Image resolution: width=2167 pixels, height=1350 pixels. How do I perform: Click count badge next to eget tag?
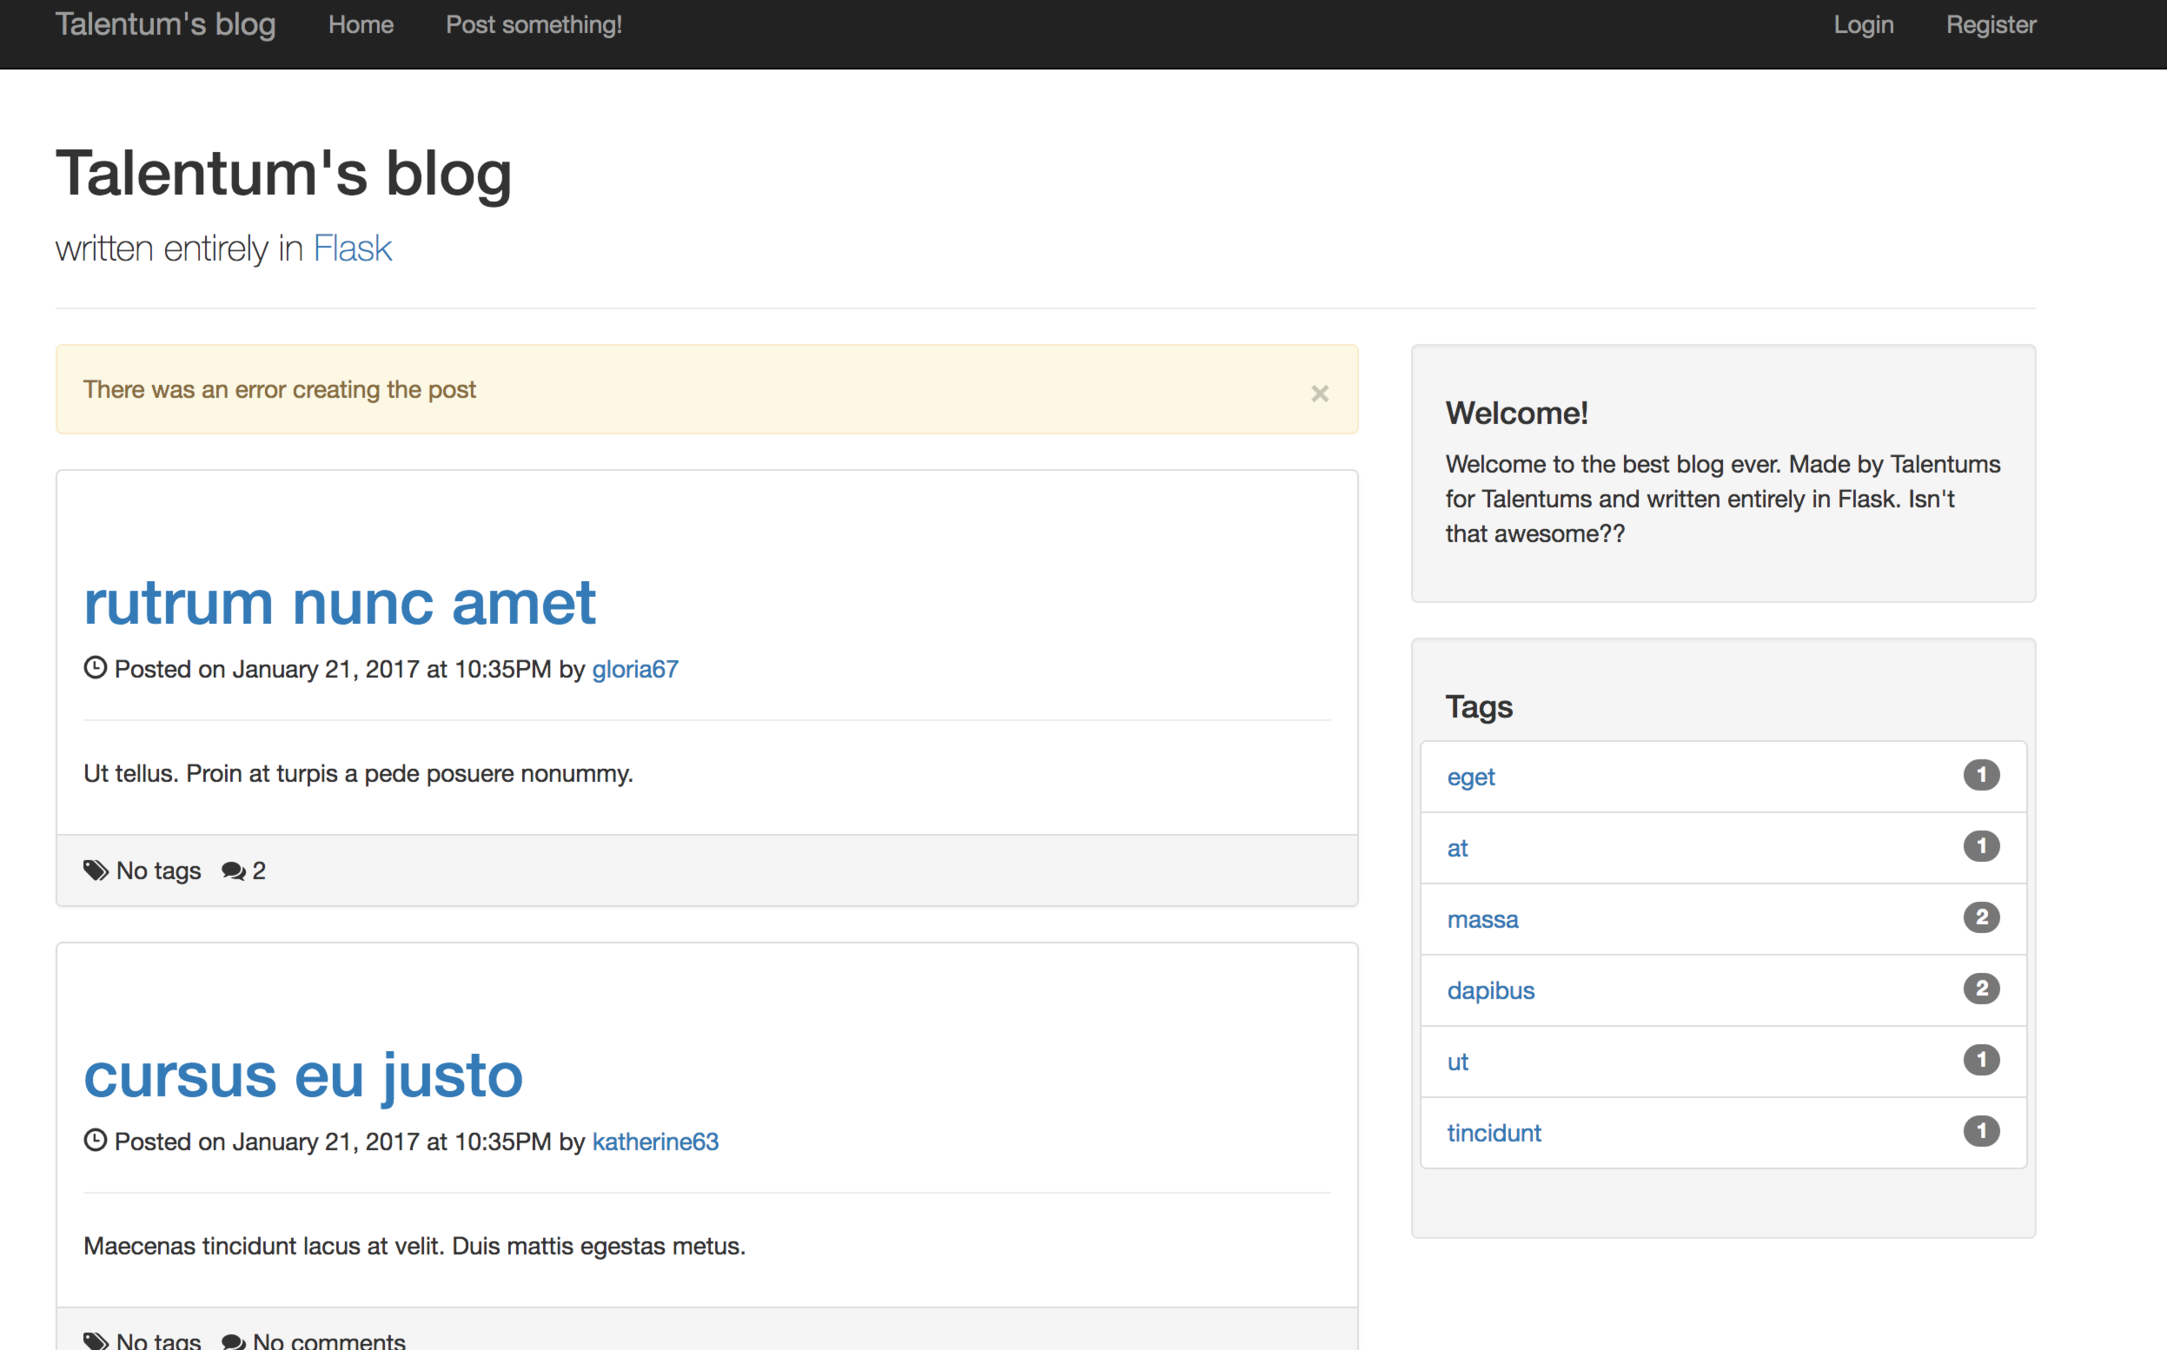click(1980, 775)
